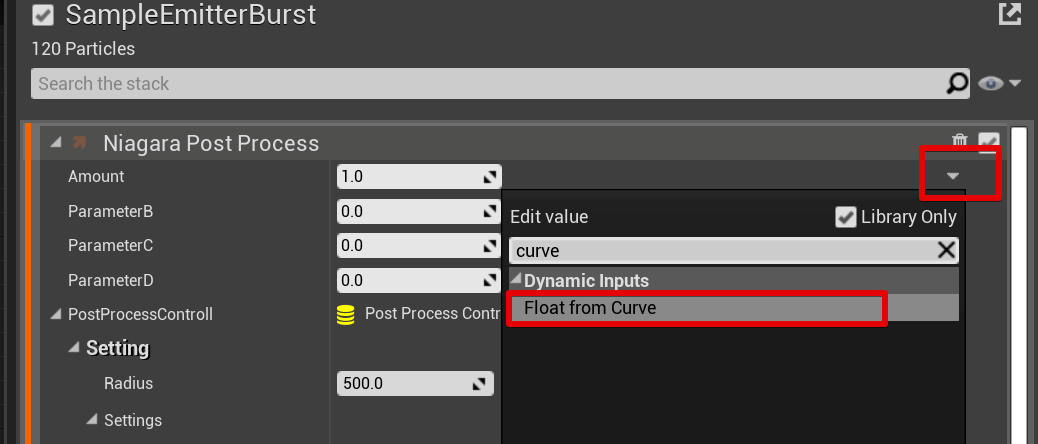Toggle the stack view eye options
The image size is (1038, 444).
pos(990,83)
